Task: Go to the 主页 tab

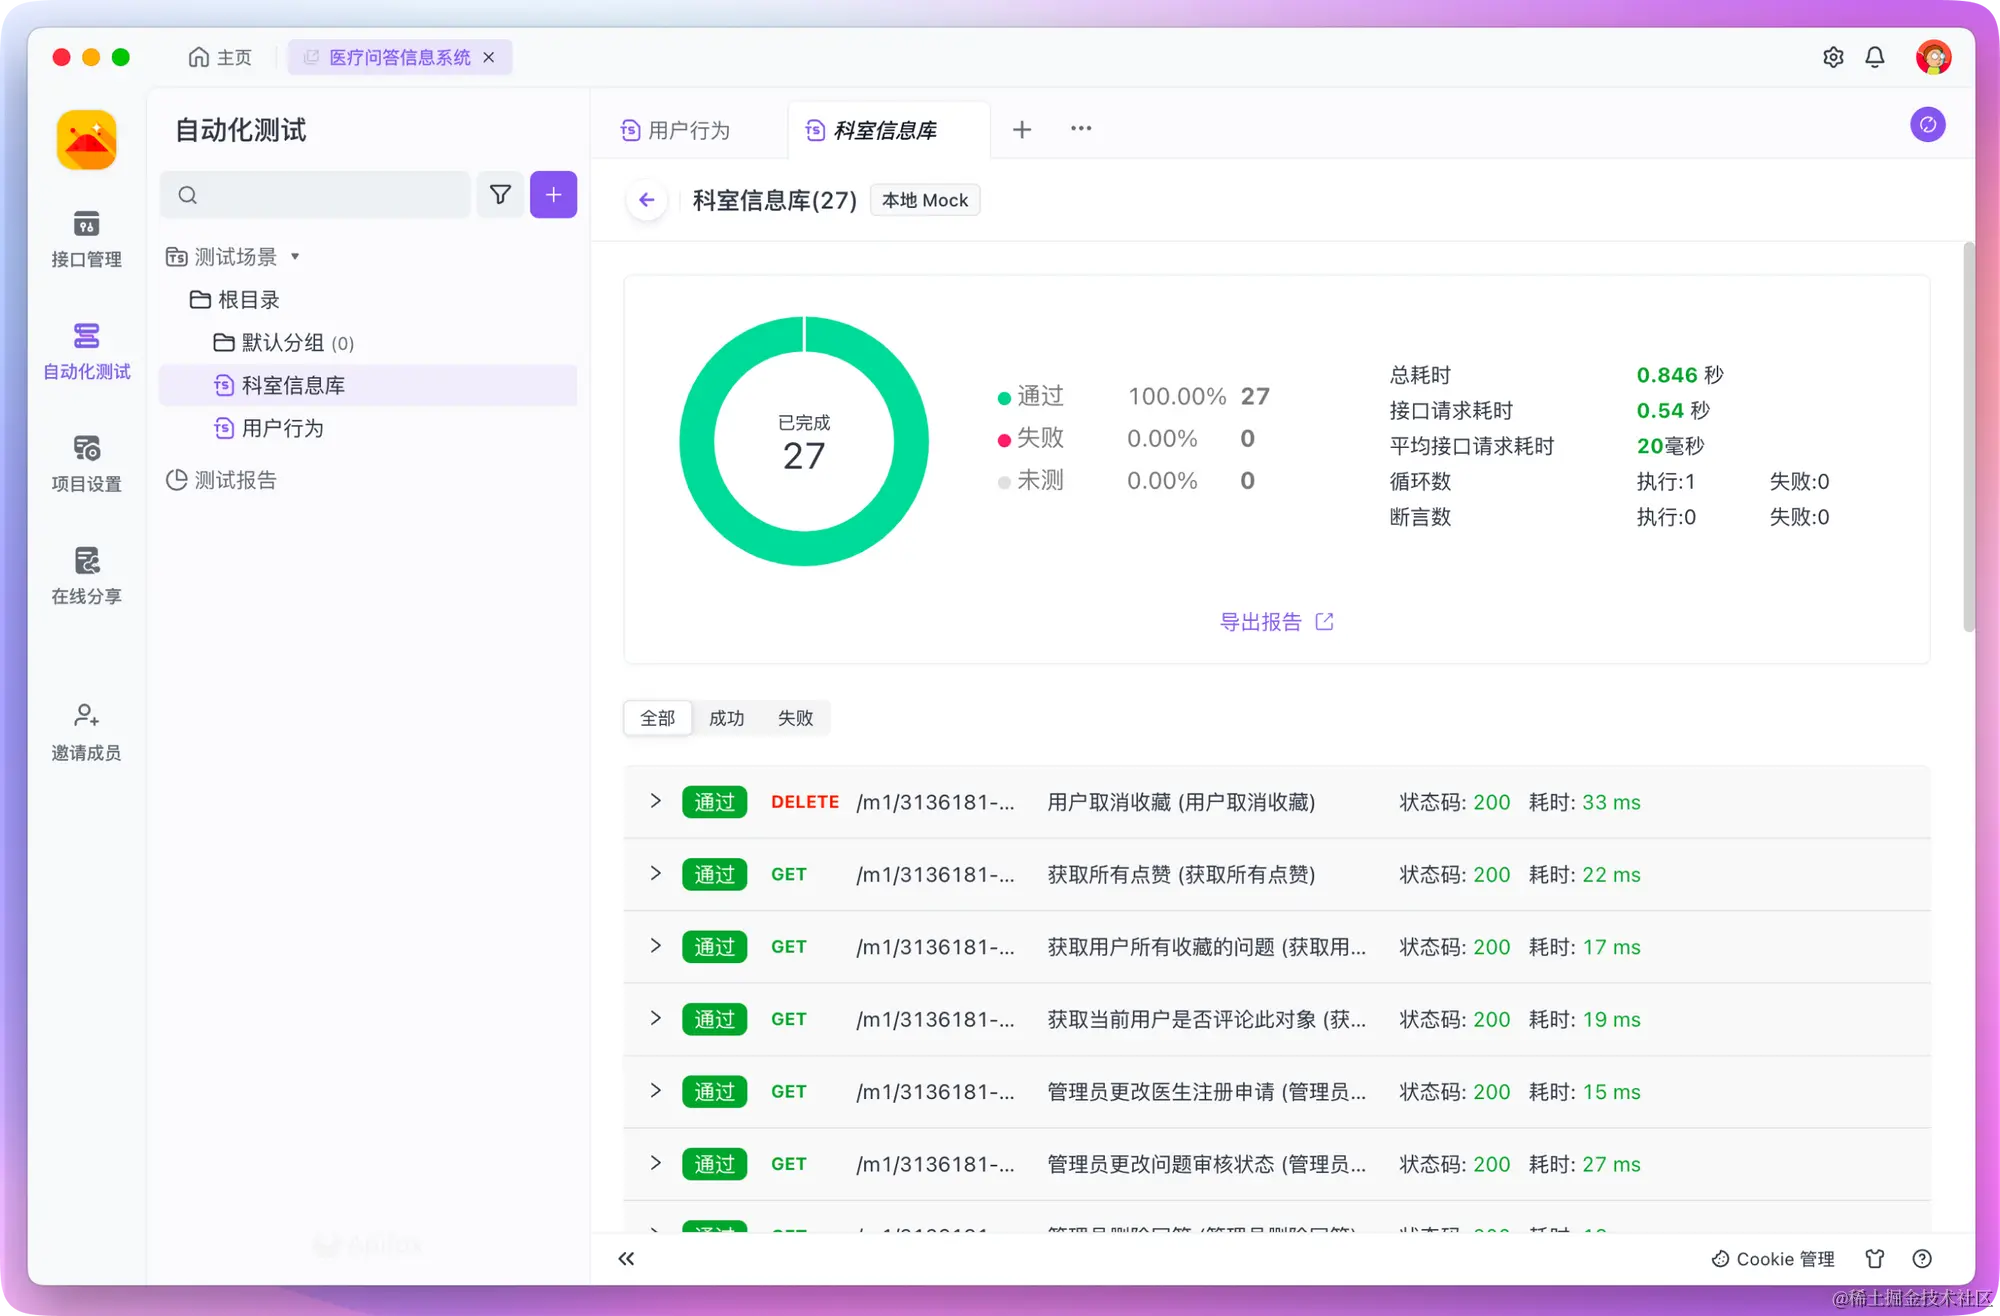Action: click(220, 57)
